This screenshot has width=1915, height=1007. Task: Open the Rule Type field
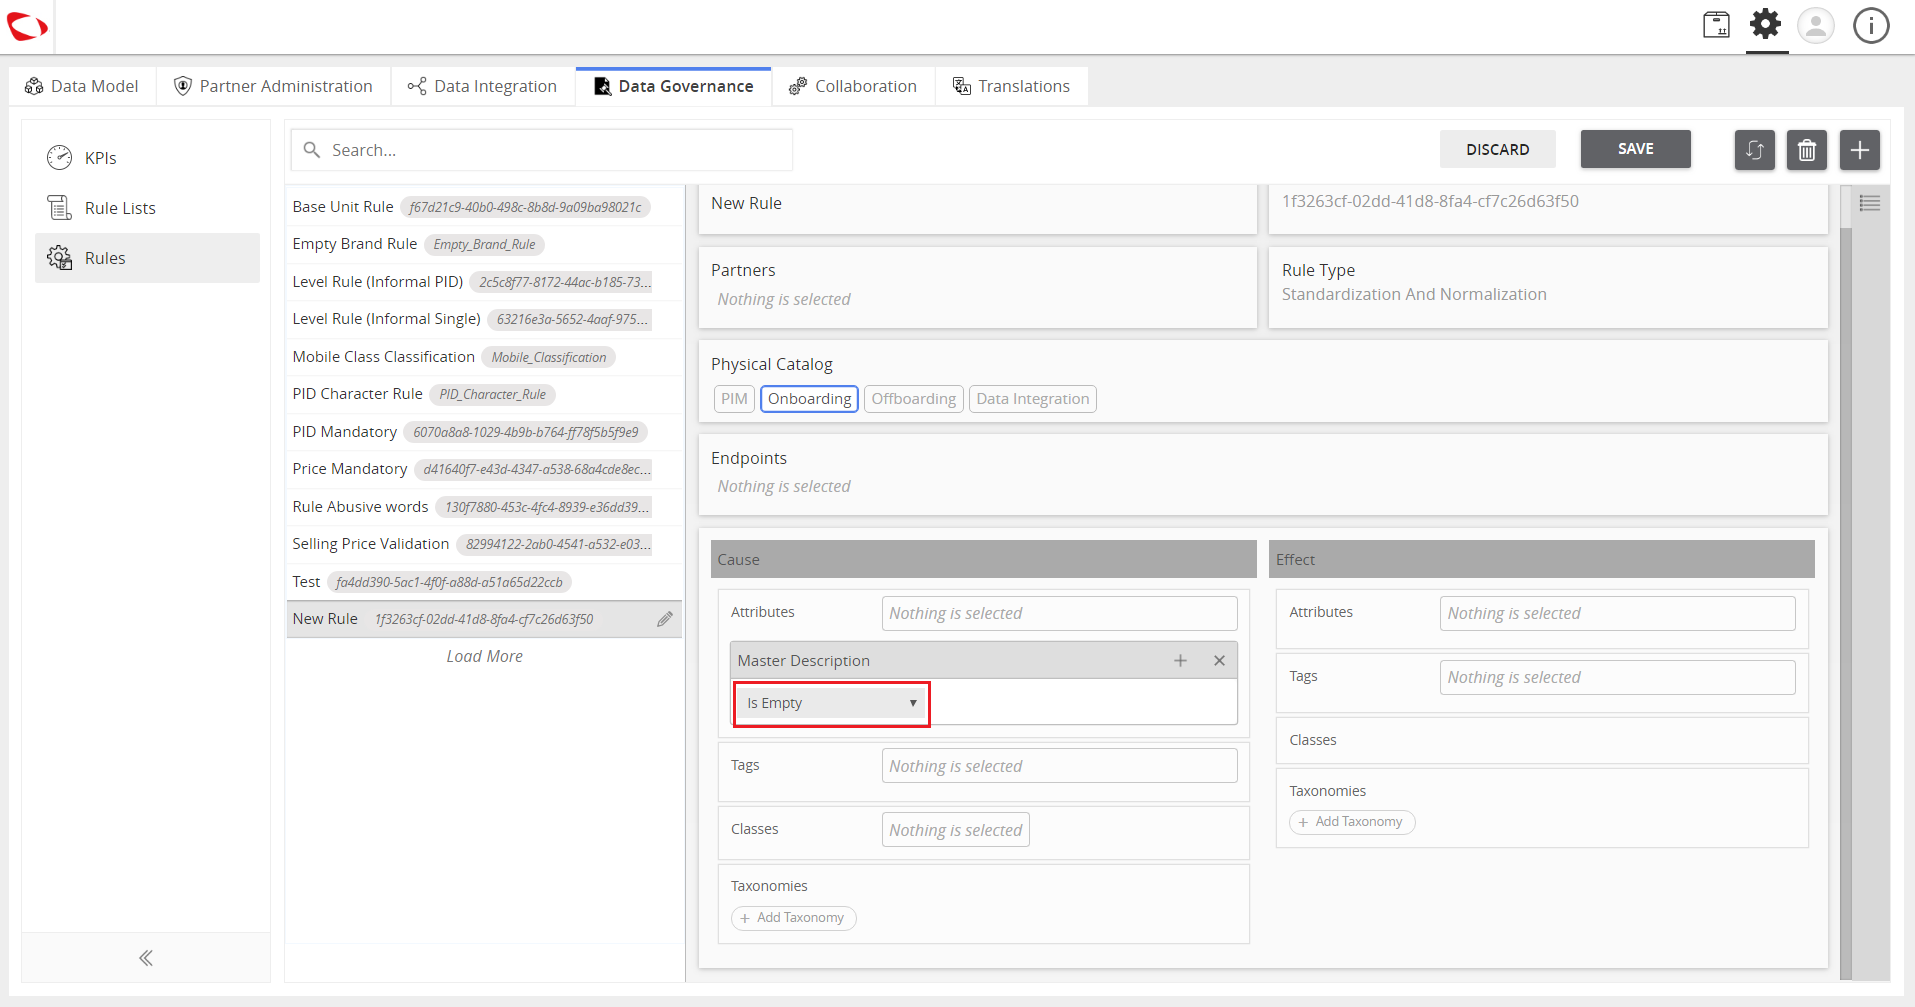[x=1548, y=287]
